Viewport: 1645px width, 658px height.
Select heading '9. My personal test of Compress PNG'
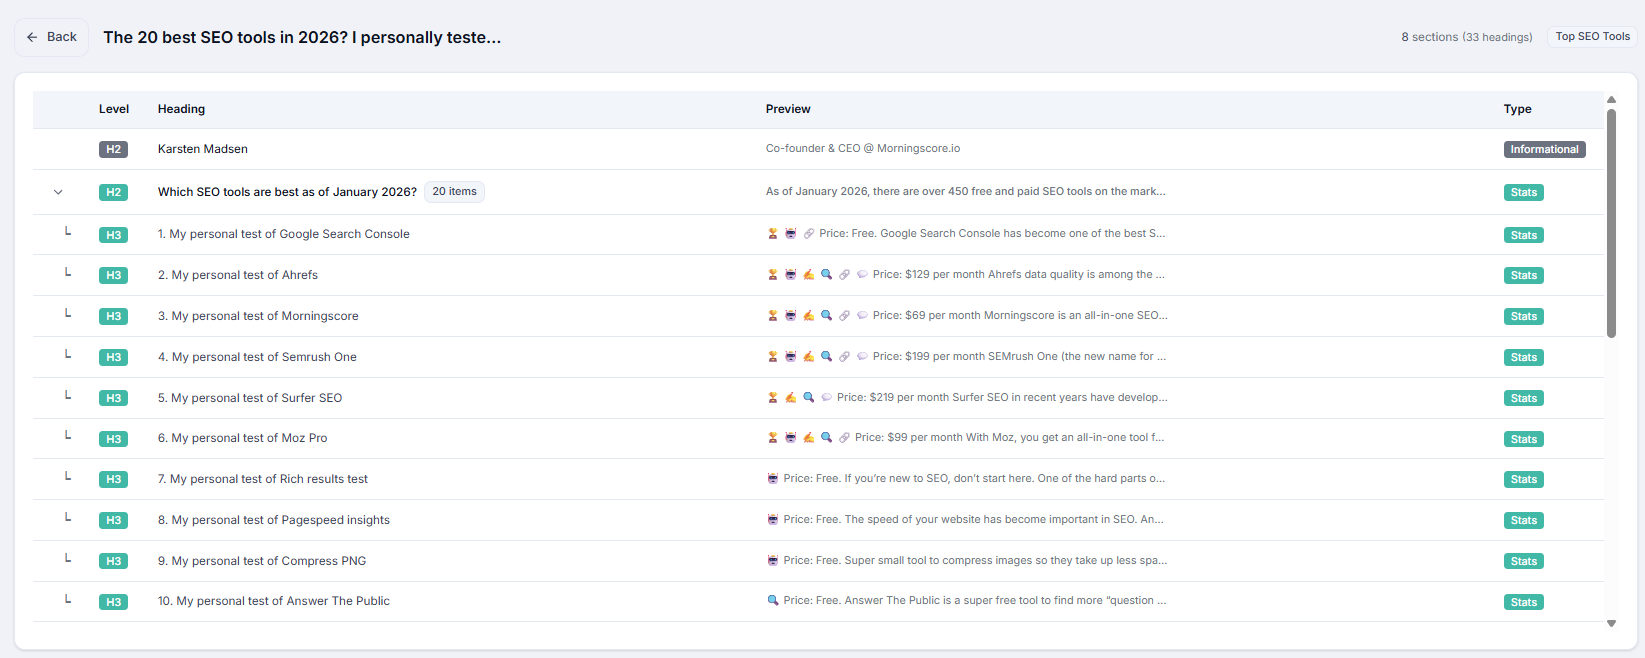click(x=262, y=561)
